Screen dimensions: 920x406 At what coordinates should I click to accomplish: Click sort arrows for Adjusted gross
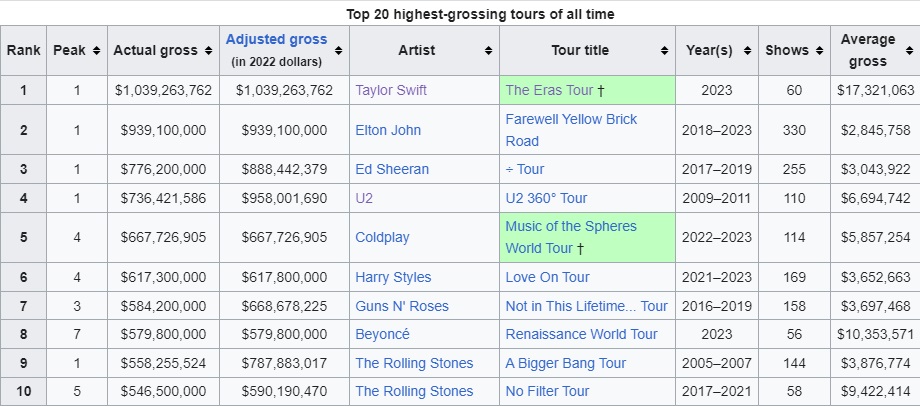click(x=339, y=51)
